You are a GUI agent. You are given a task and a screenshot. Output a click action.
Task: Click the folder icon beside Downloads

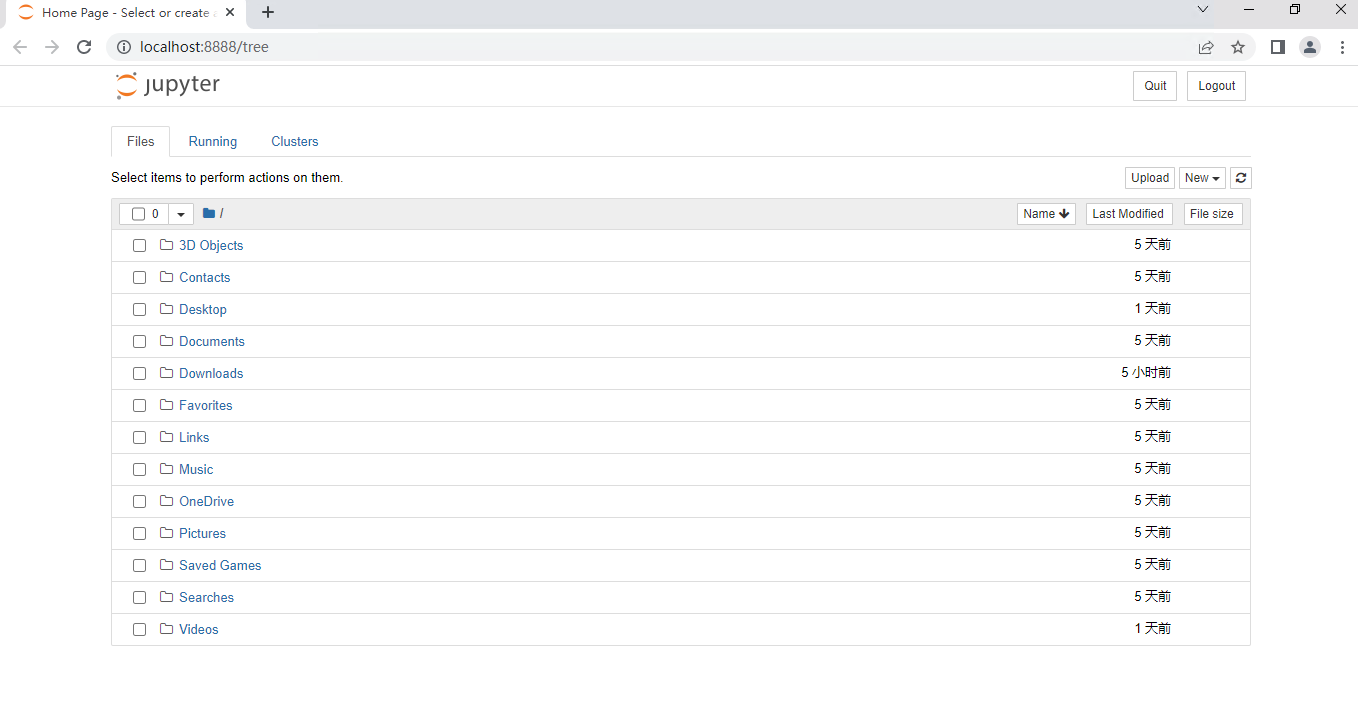click(x=167, y=373)
